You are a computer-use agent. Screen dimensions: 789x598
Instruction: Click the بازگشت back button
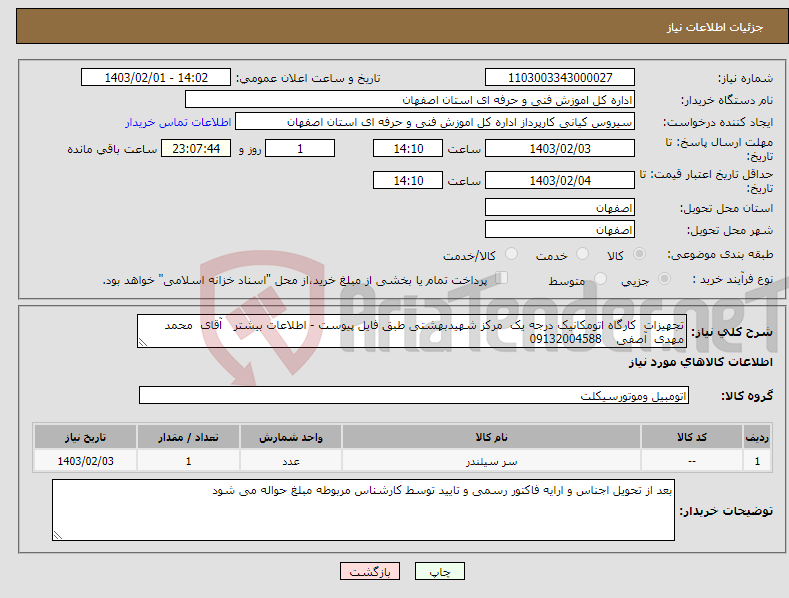[x=370, y=571]
